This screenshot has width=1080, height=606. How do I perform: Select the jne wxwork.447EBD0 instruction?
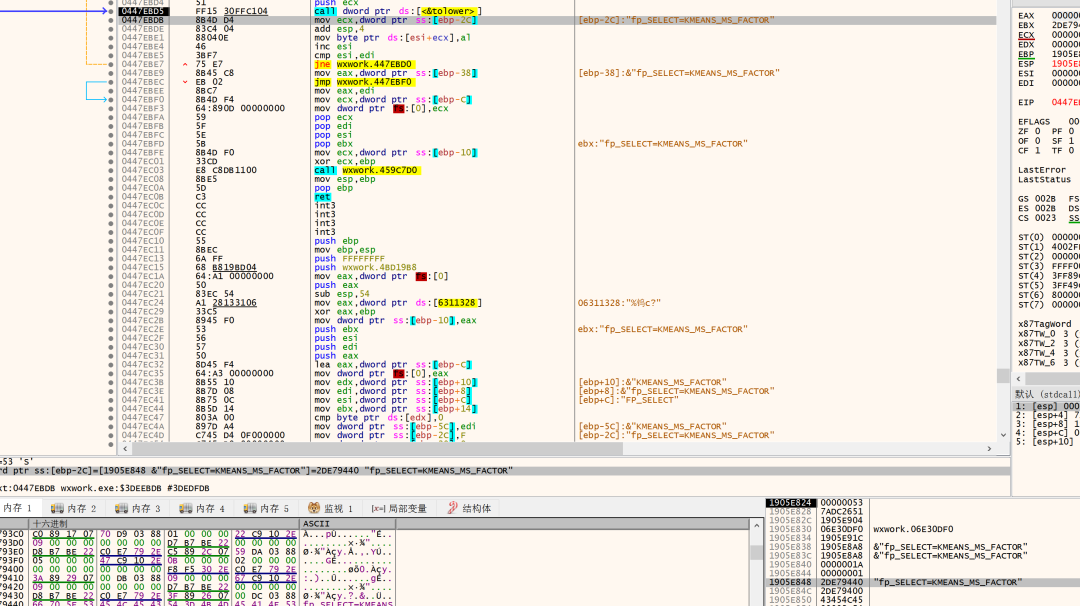(x=363, y=64)
